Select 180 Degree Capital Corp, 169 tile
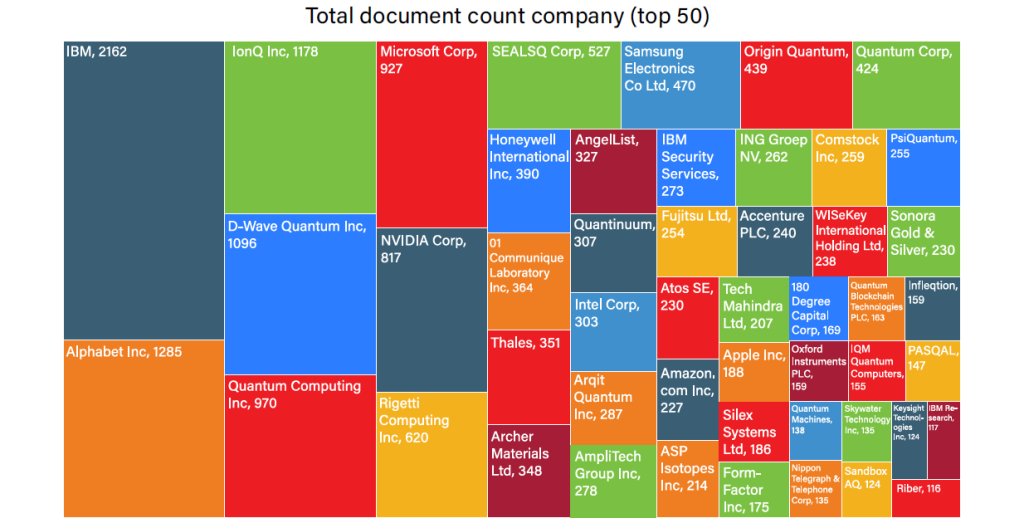 (x=819, y=308)
